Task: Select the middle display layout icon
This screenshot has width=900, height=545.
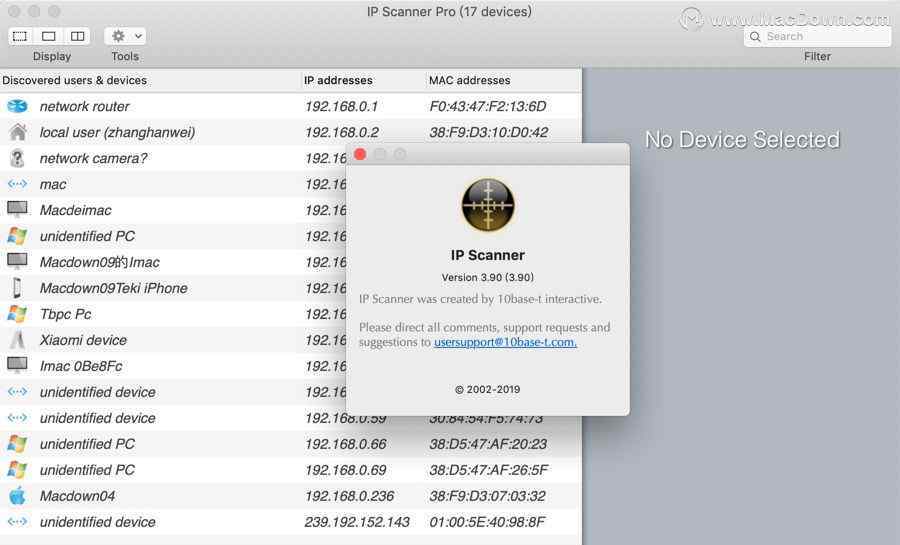Action: [49, 36]
